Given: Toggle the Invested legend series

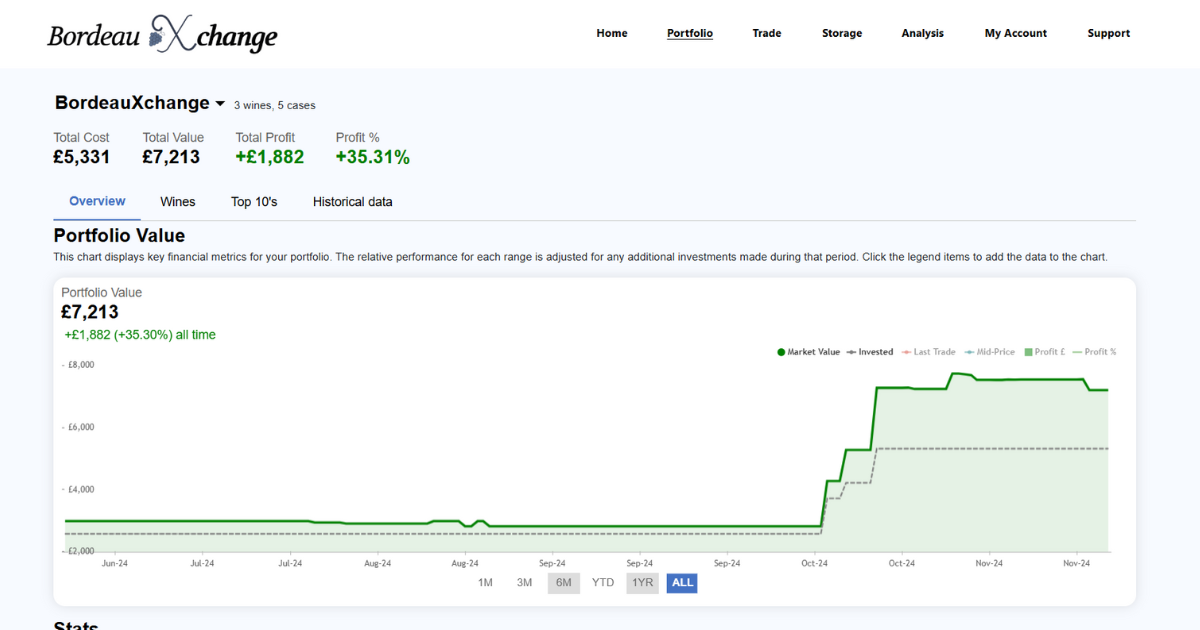Looking at the screenshot, I should tap(870, 352).
